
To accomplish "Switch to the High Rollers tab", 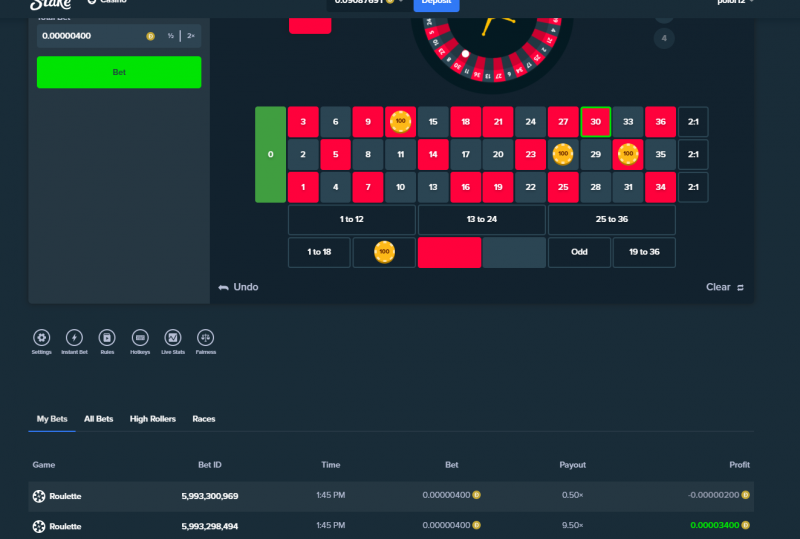I will [x=153, y=419].
